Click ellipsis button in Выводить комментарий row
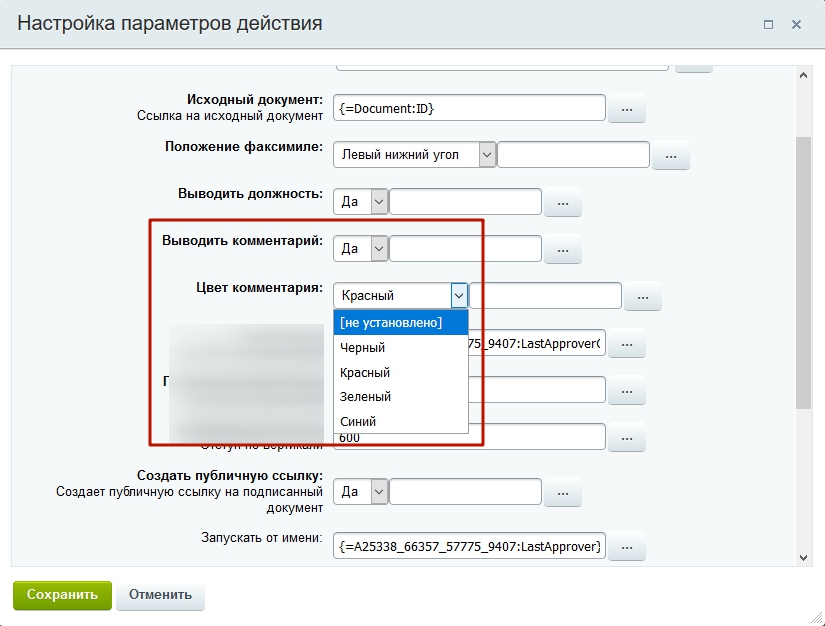Viewport: 825px width, 626px height. pyautogui.click(x=562, y=249)
